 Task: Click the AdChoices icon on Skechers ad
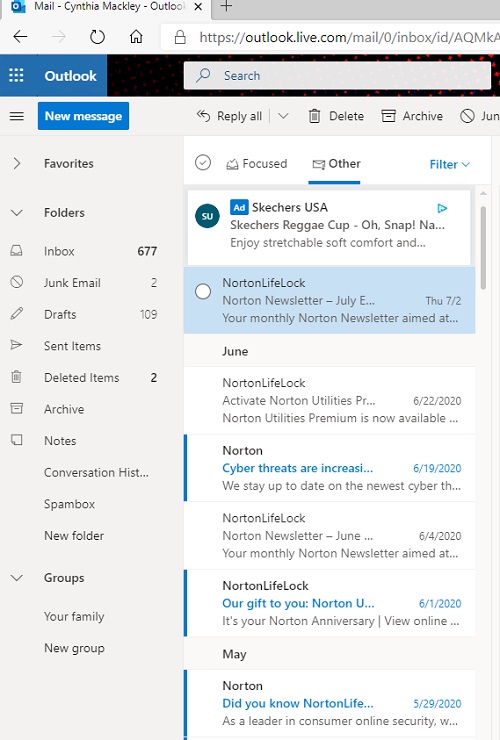click(442, 208)
